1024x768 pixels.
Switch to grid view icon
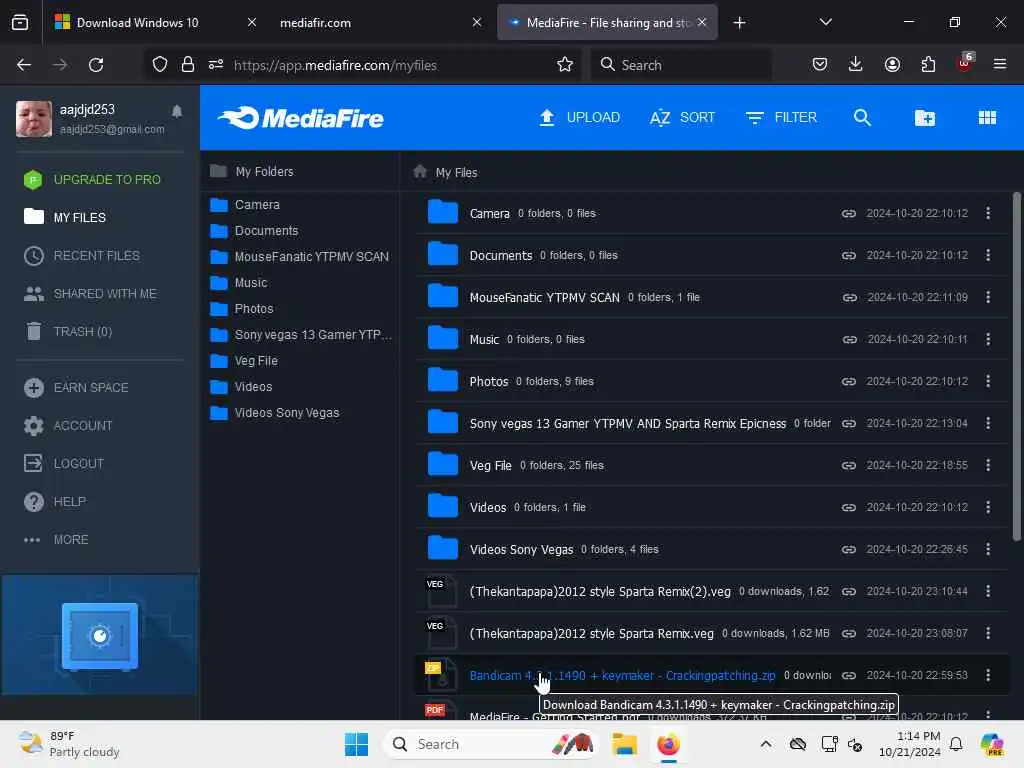click(987, 118)
